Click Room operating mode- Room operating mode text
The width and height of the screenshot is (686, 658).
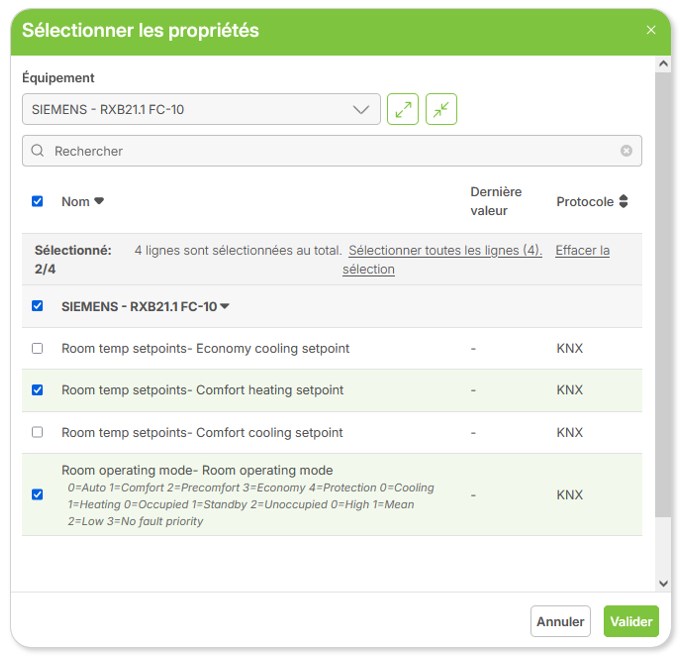coord(197,470)
